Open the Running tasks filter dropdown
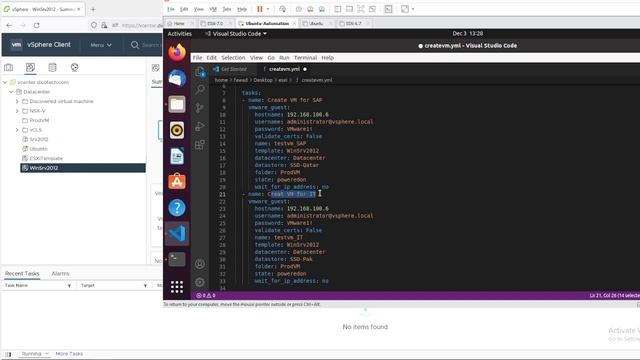Screen dimensions: 640x360 click(x=36, y=354)
